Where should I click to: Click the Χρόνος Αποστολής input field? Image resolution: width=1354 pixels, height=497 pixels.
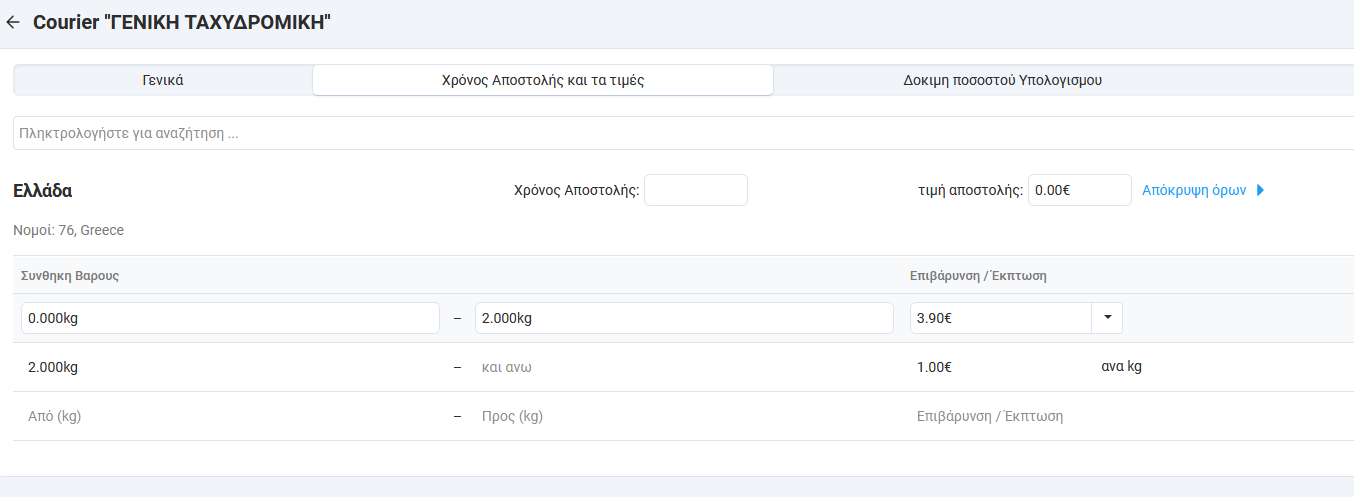point(696,190)
